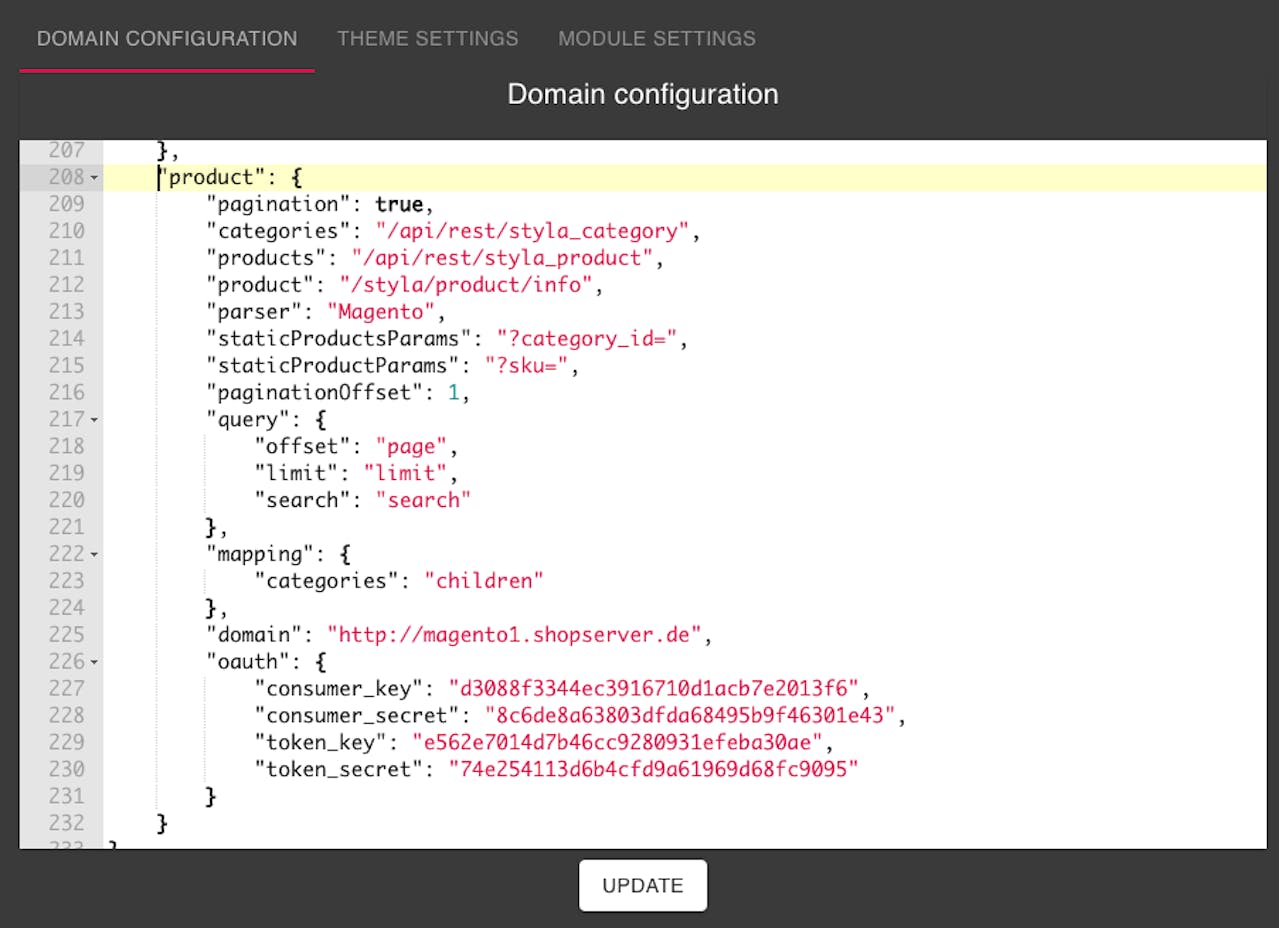The height and width of the screenshot is (928, 1279).
Task: Click line number 213 in the gutter
Action: [x=66, y=312]
